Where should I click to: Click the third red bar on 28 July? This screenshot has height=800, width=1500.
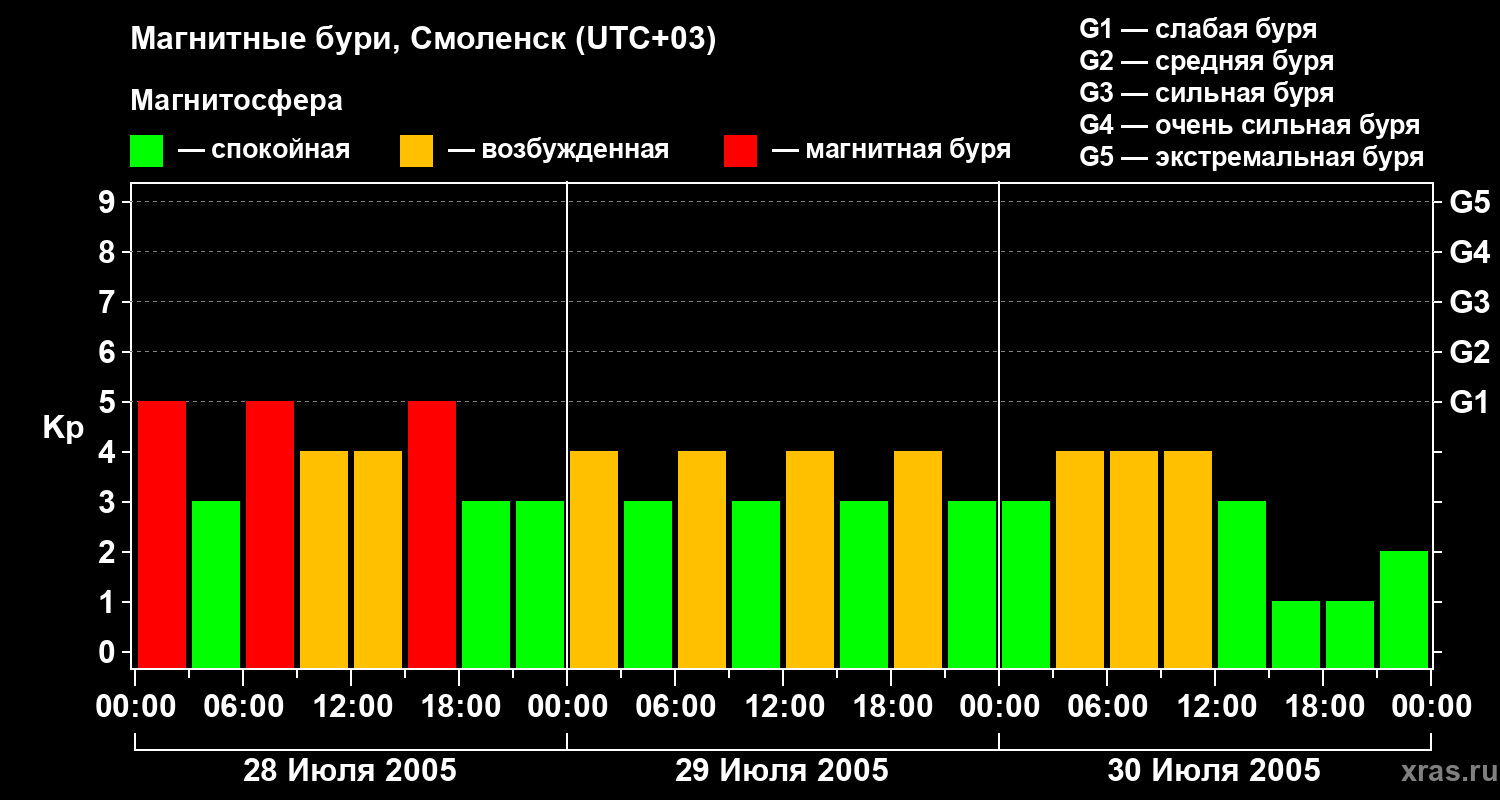[x=432, y=534]
